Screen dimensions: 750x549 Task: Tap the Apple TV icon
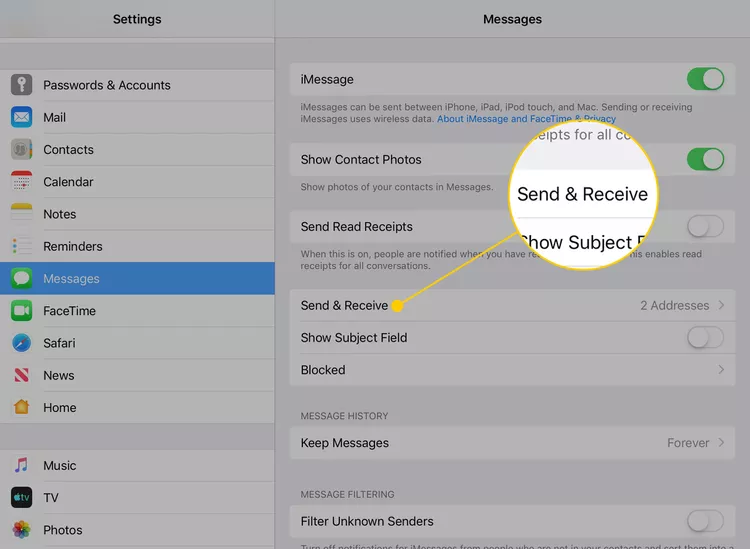pyautogui.click(x=22, y=498)
